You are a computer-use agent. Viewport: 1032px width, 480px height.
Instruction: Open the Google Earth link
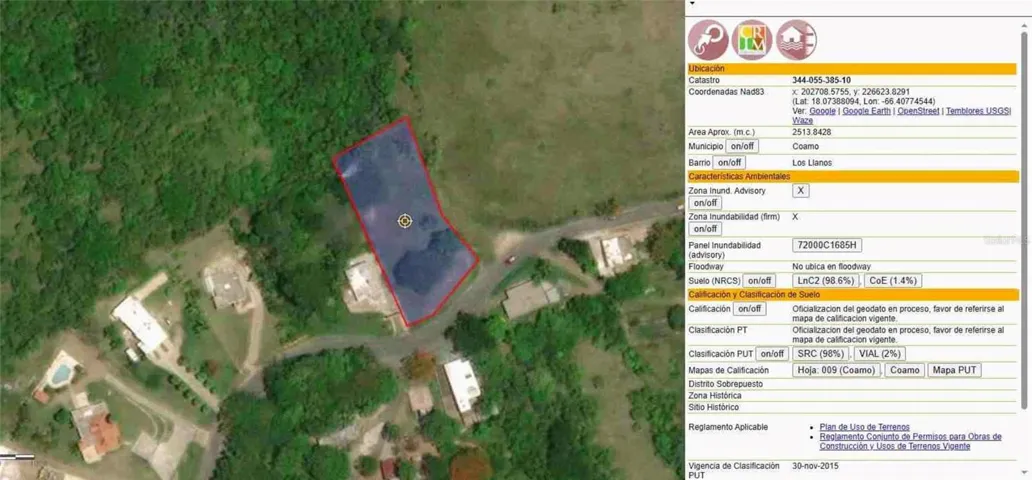(x=867, y=111)
